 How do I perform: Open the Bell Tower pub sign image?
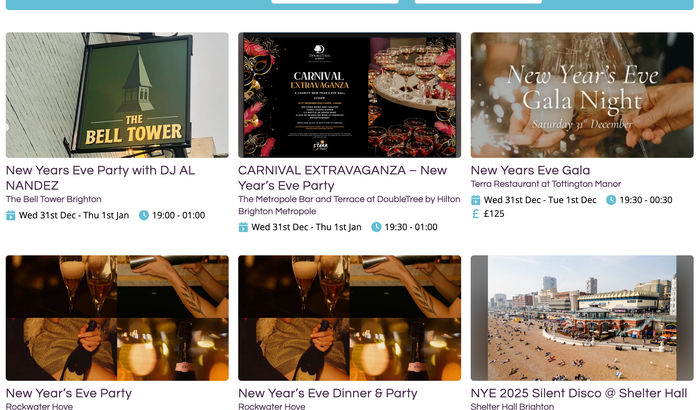pos(117,95)
